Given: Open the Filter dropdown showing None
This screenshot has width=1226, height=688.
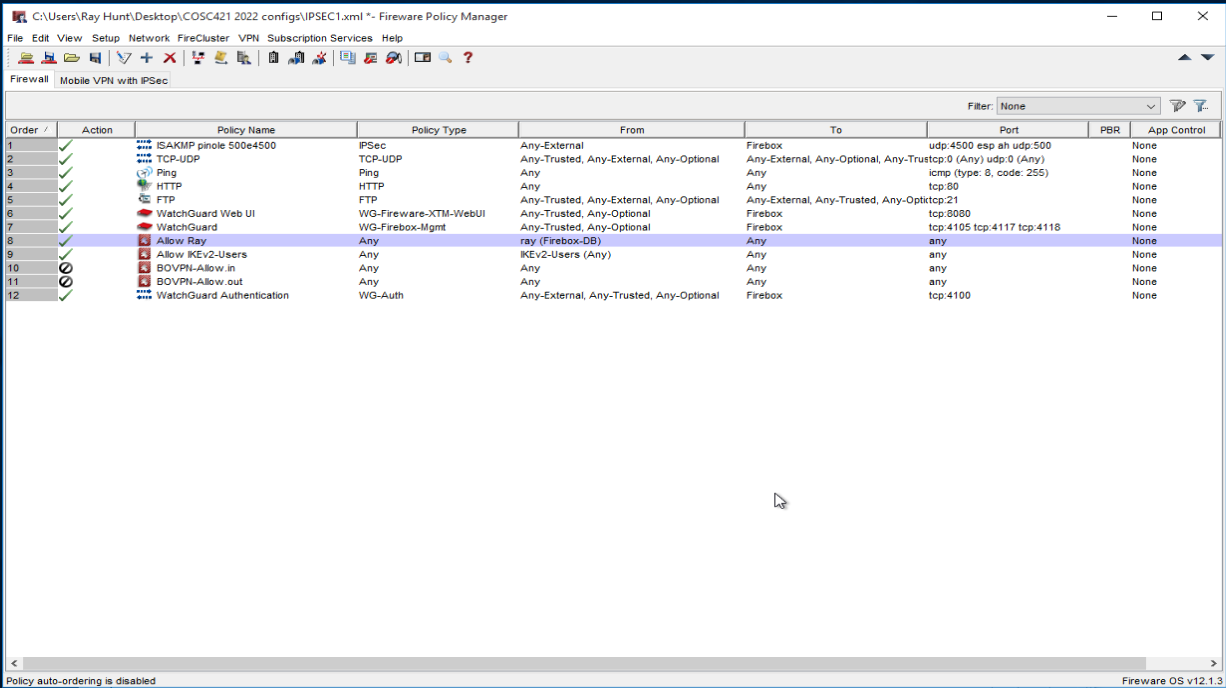Looking at the screenshot, I should tap(1077, 105).
